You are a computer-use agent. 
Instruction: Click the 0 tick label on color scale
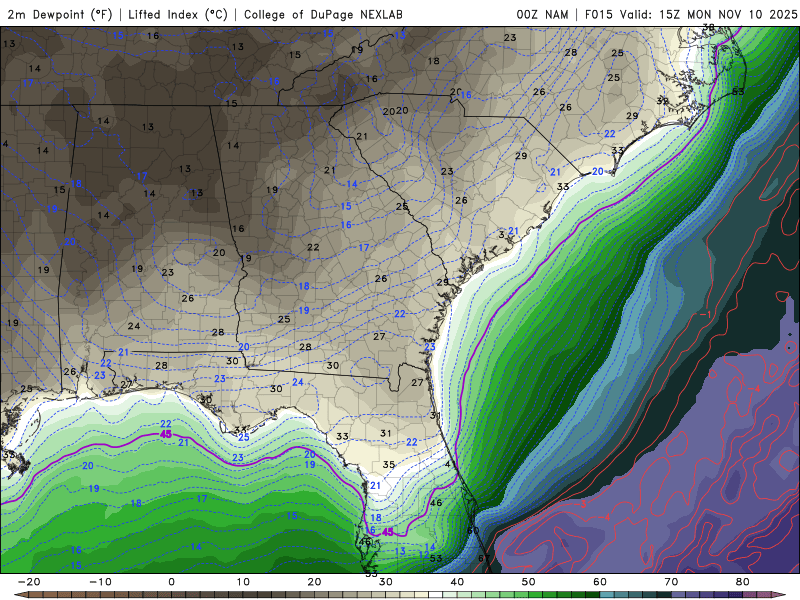click(171, 582)
